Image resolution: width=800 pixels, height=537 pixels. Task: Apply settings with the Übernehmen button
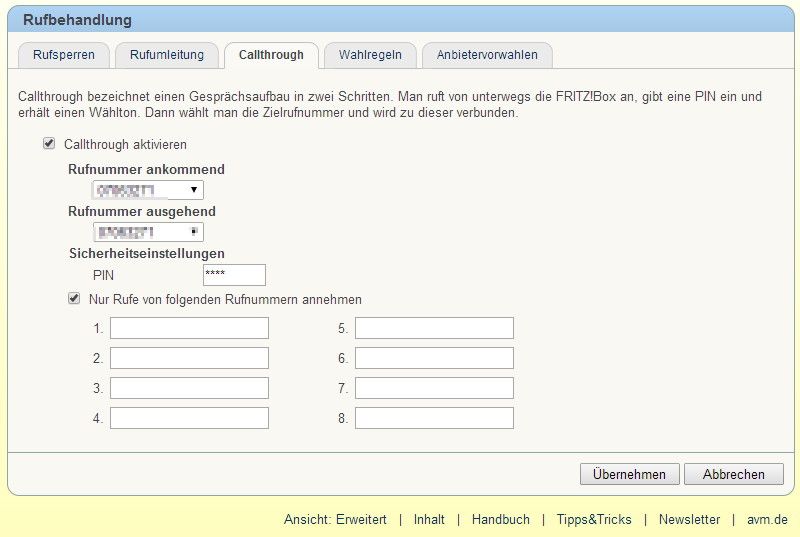click(630, 474)
